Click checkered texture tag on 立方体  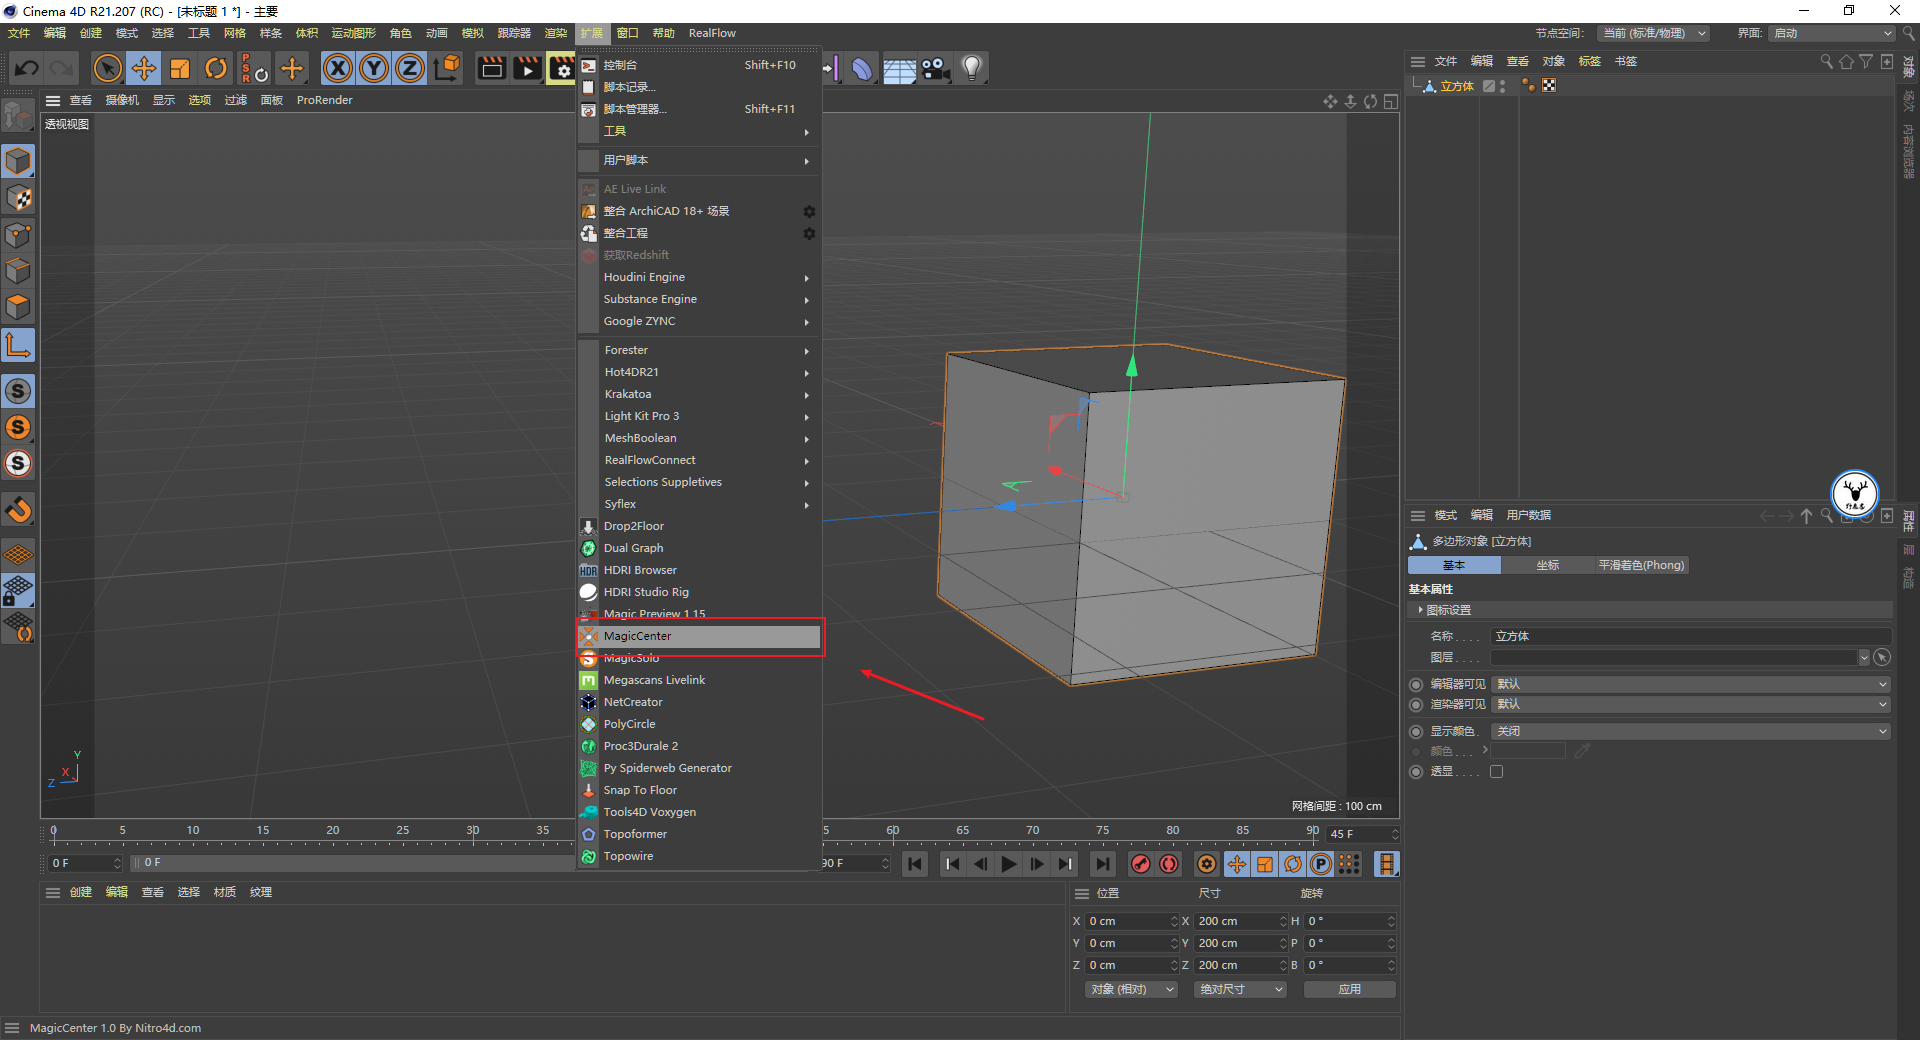[x=1549, y=86]
